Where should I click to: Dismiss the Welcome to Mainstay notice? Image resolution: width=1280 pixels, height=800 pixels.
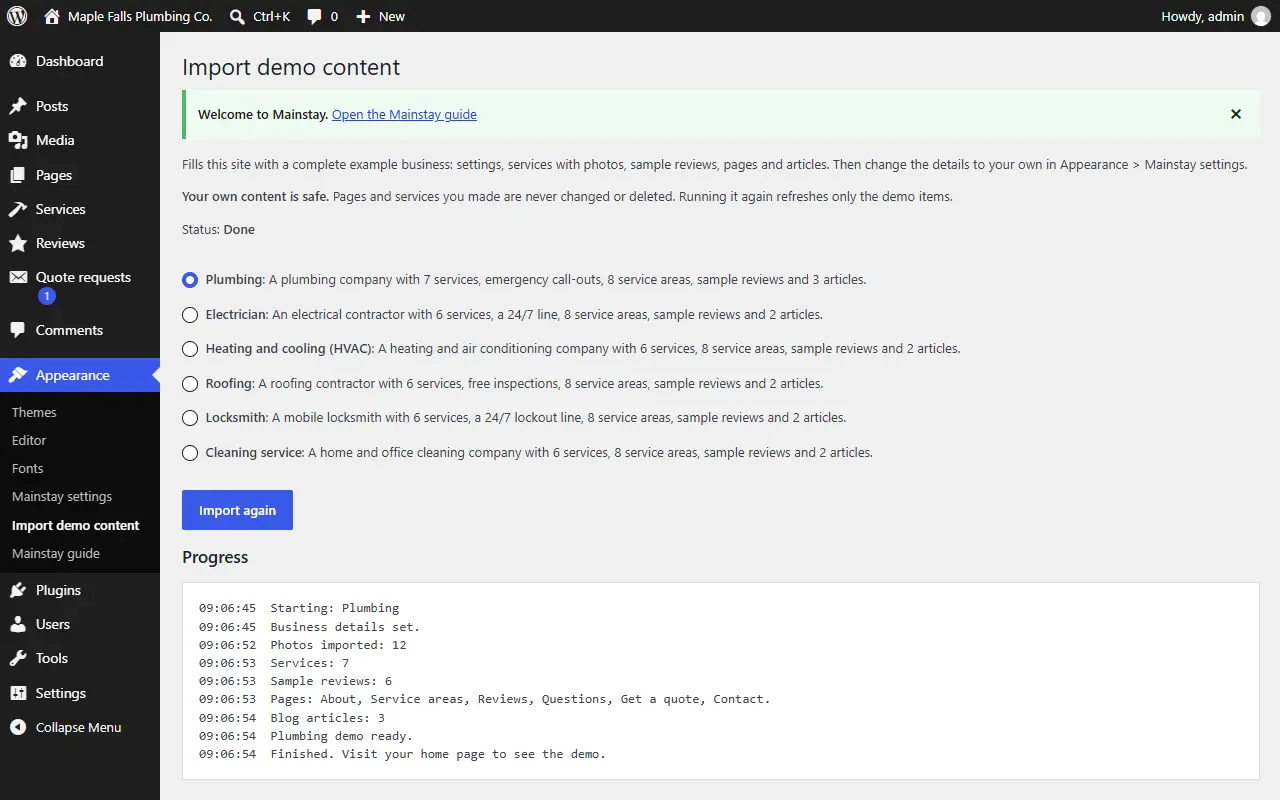tap(1236, 114)
